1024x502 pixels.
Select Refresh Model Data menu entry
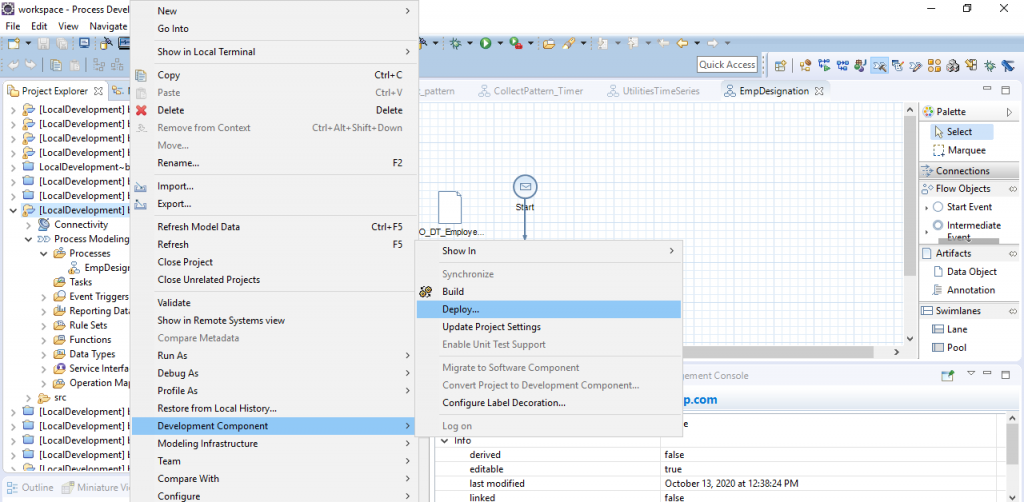(x=274, y=227)
